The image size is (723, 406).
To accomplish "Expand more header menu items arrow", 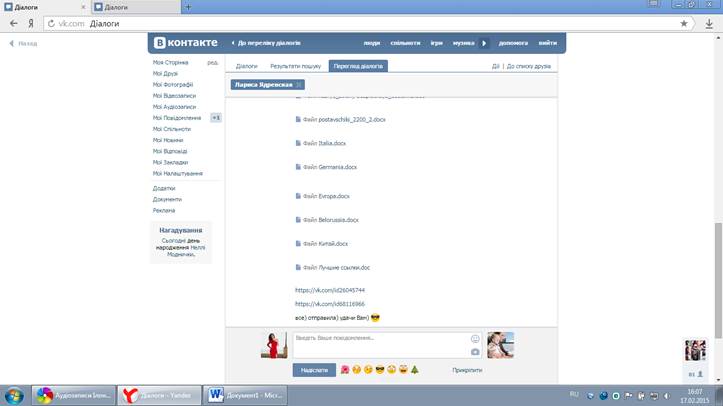I will [484, 43].
